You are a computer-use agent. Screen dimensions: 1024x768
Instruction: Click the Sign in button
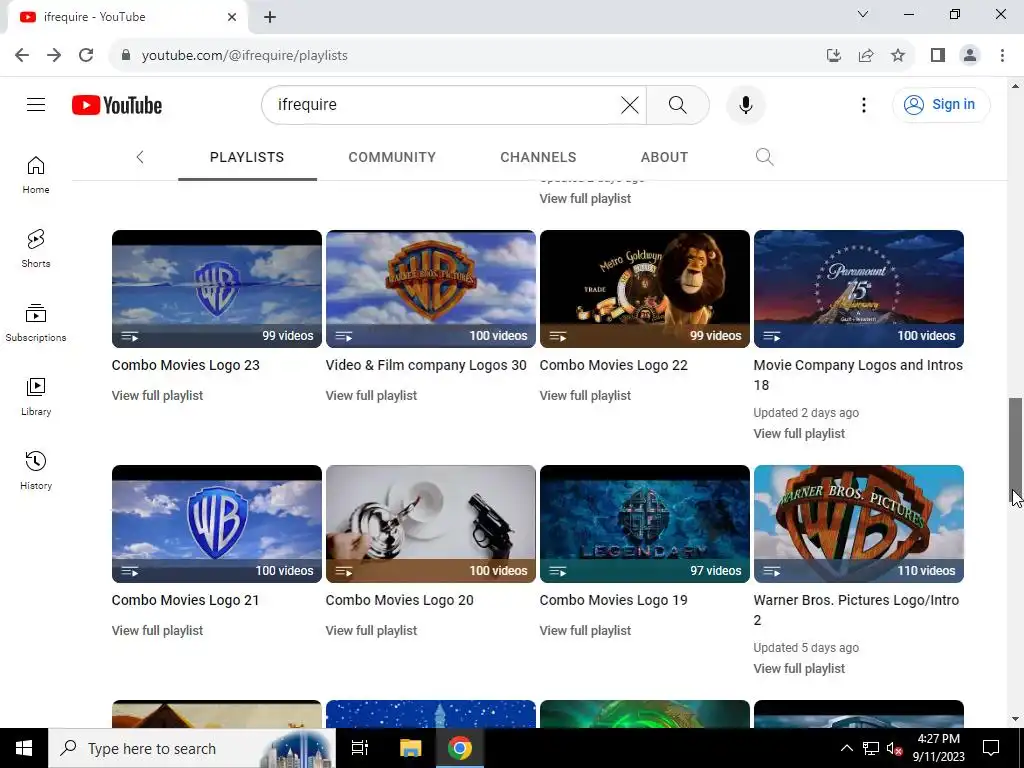940,104
